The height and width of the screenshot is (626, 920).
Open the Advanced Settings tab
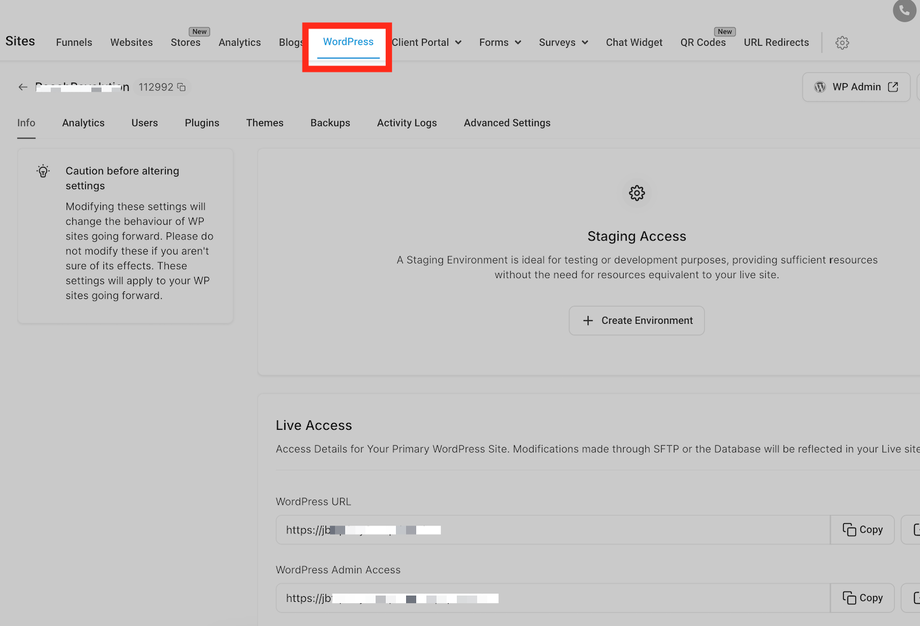(507, 123)
